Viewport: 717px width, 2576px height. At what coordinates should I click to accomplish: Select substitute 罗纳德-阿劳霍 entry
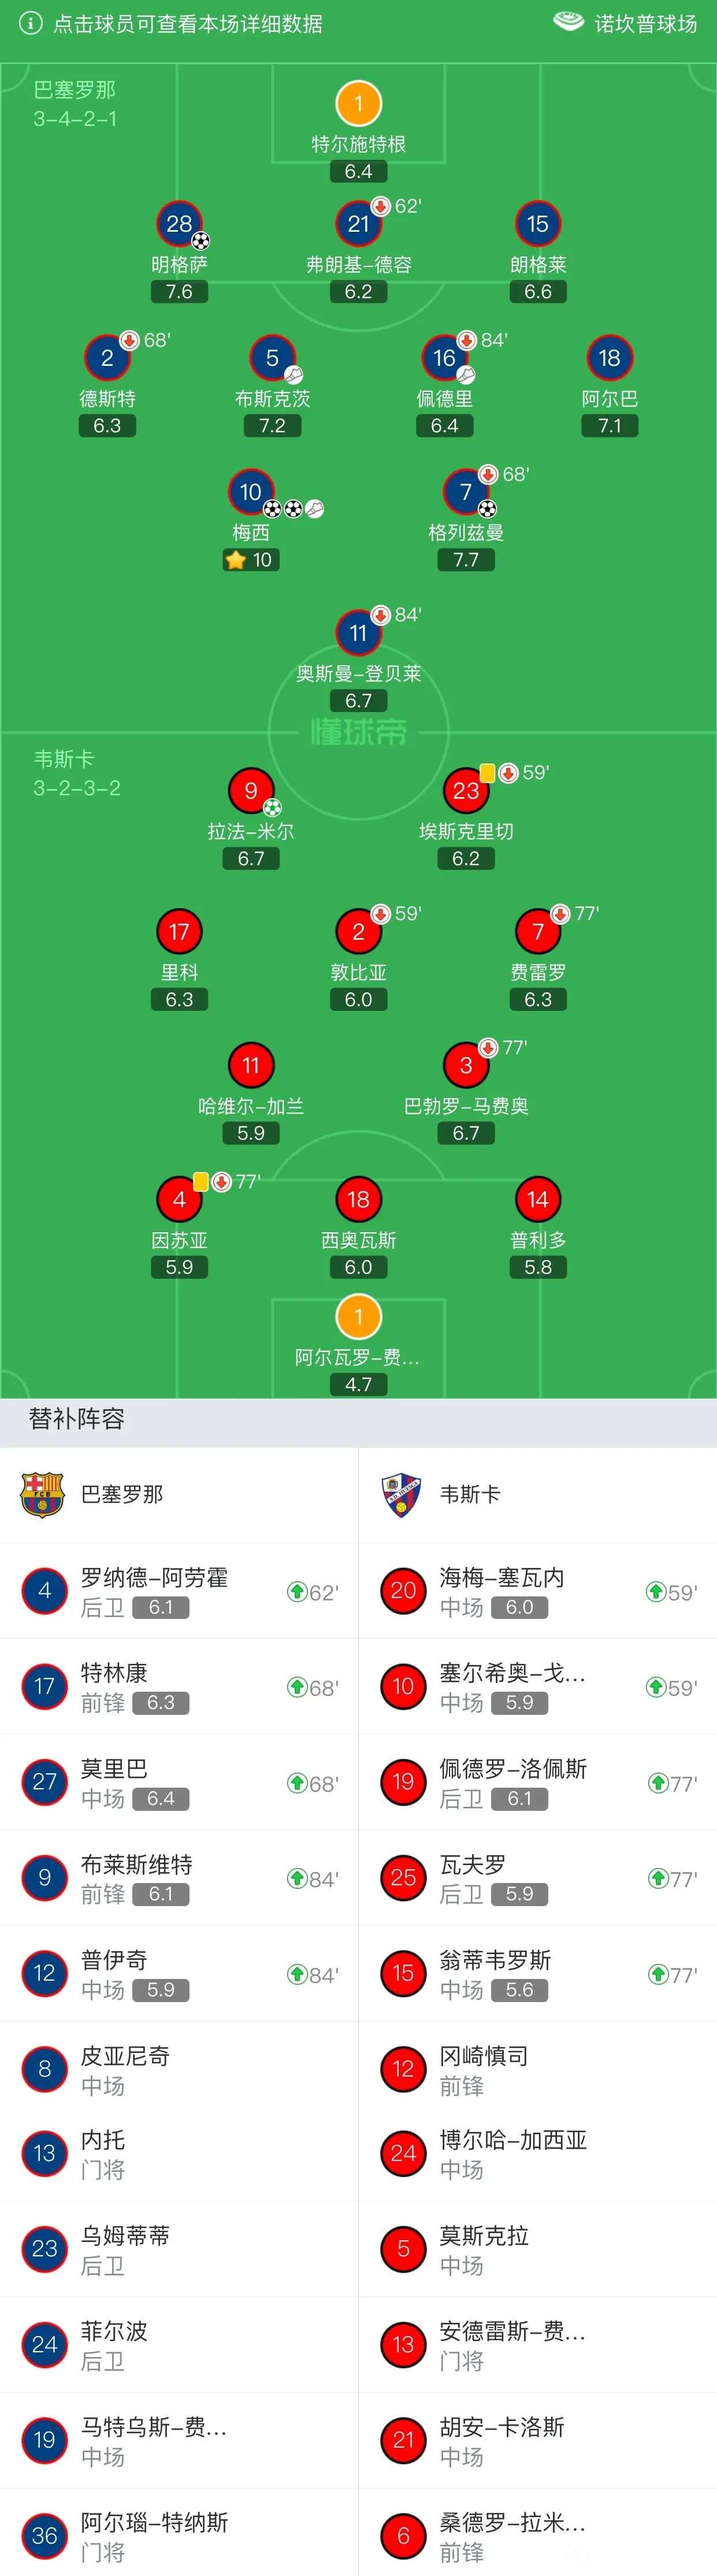179,1591
